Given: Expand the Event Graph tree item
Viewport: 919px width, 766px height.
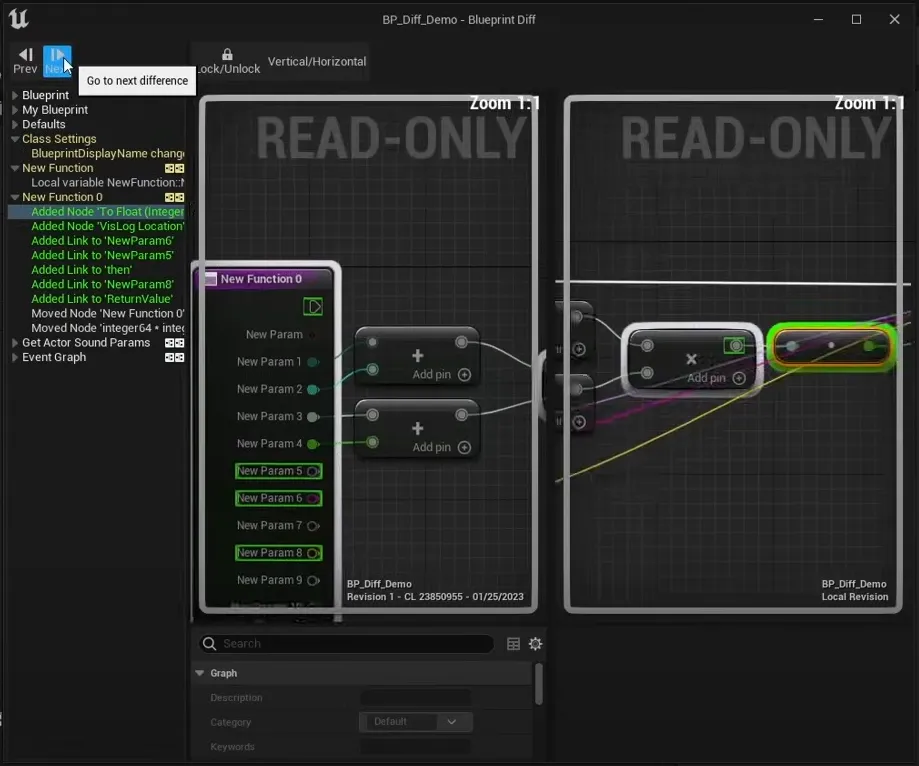Looking at the screenshot, I should 15,358.
